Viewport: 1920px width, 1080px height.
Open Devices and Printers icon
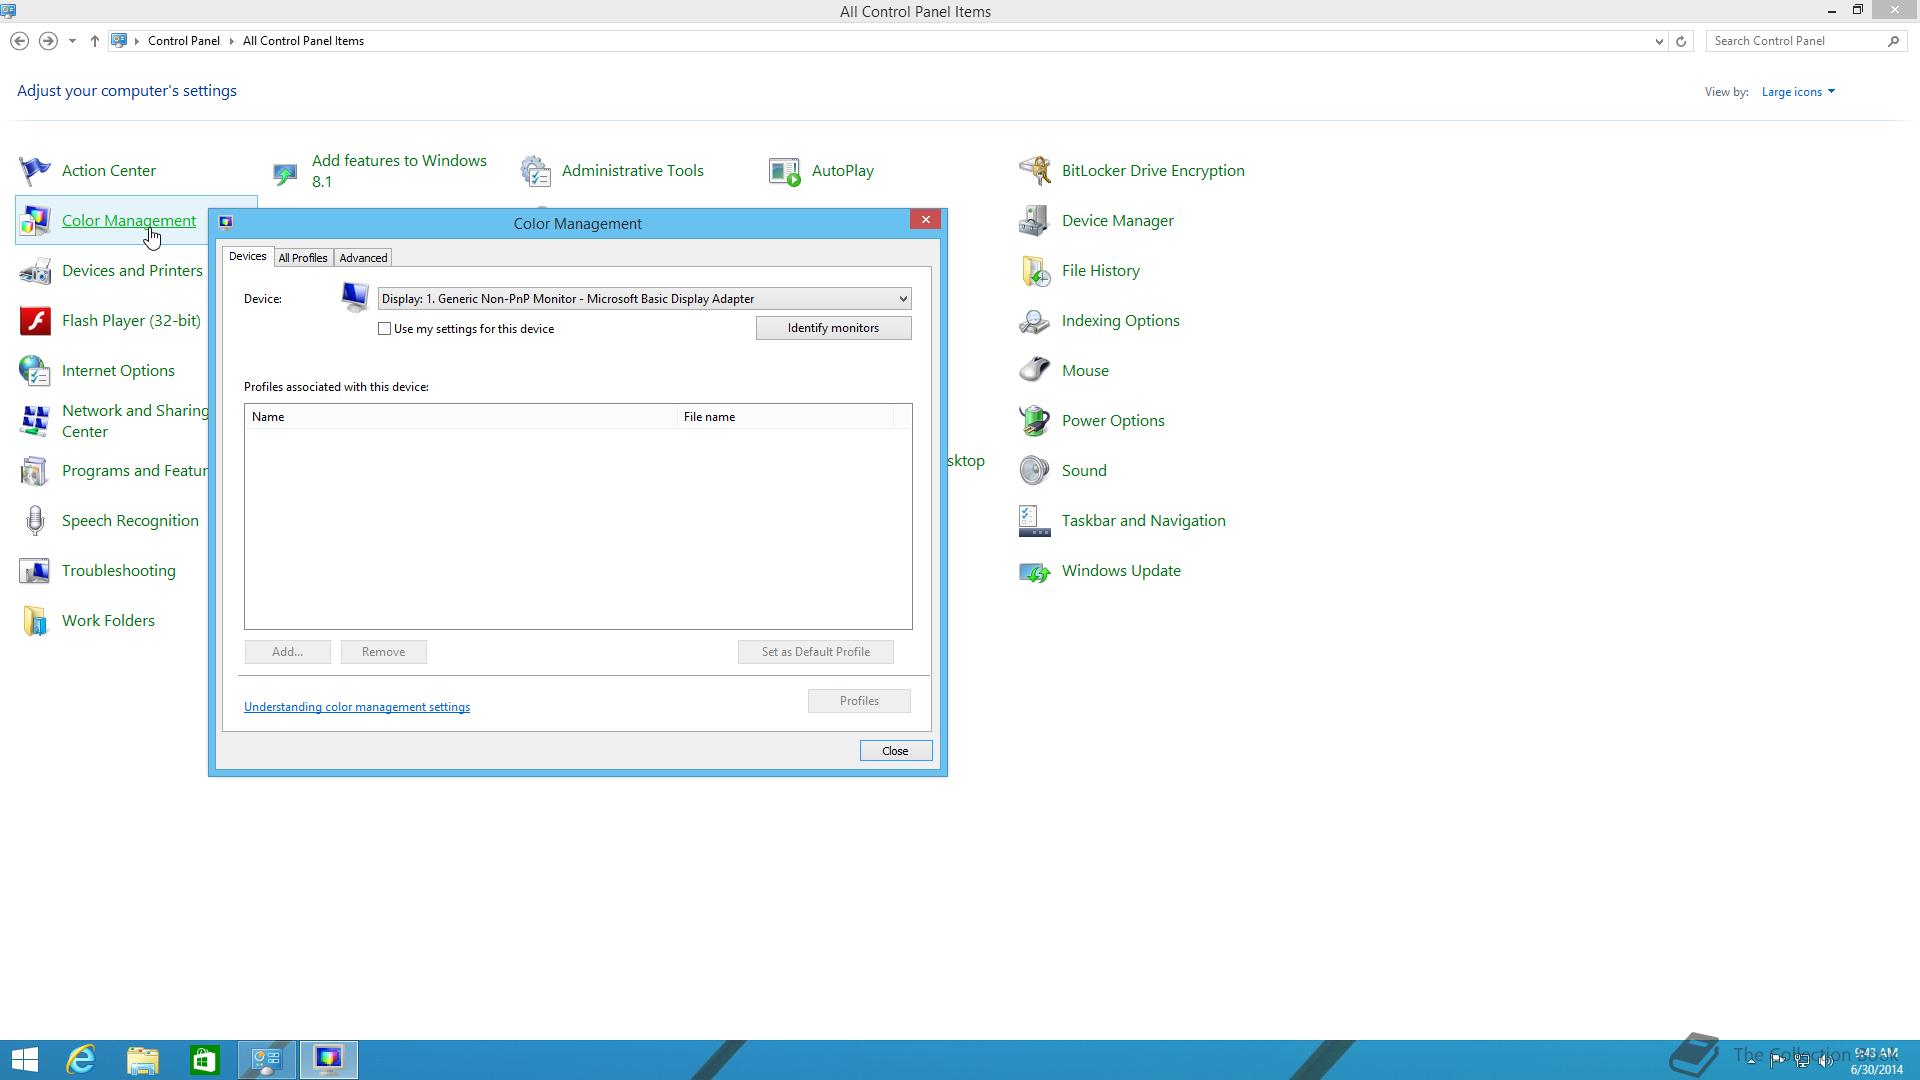35,271
